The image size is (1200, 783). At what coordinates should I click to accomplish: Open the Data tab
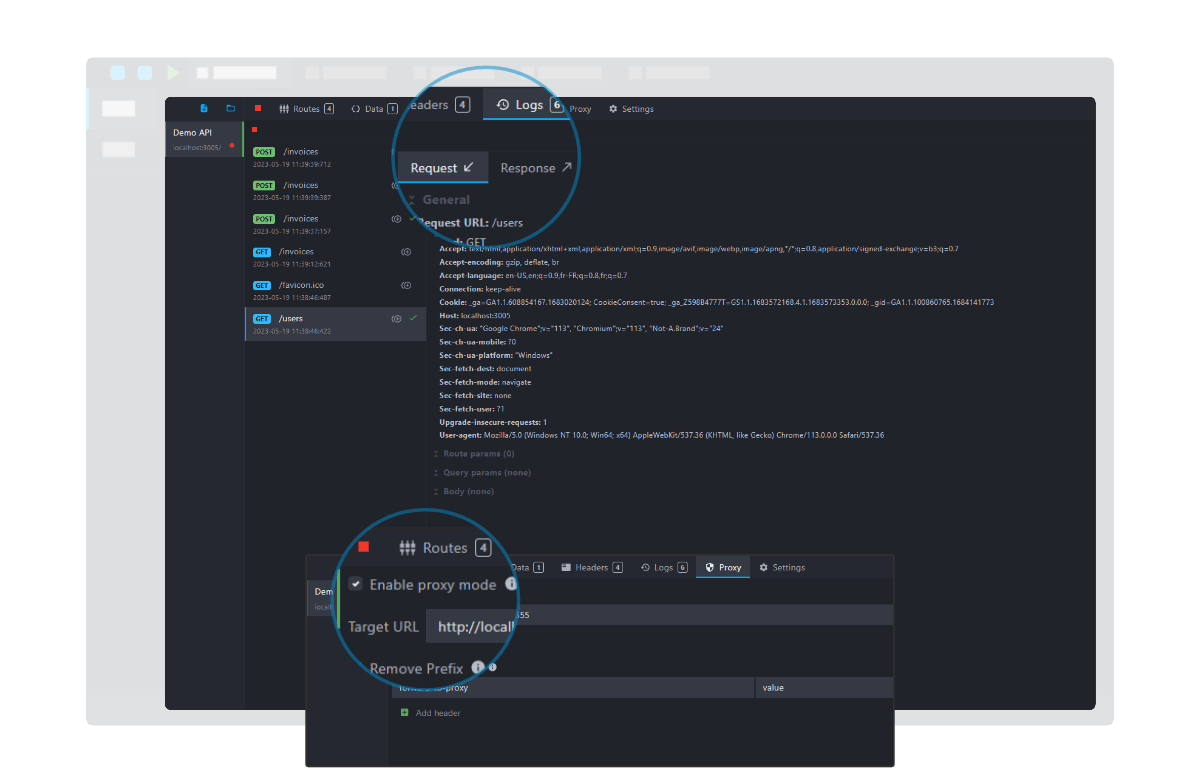(x=375, y=108)
